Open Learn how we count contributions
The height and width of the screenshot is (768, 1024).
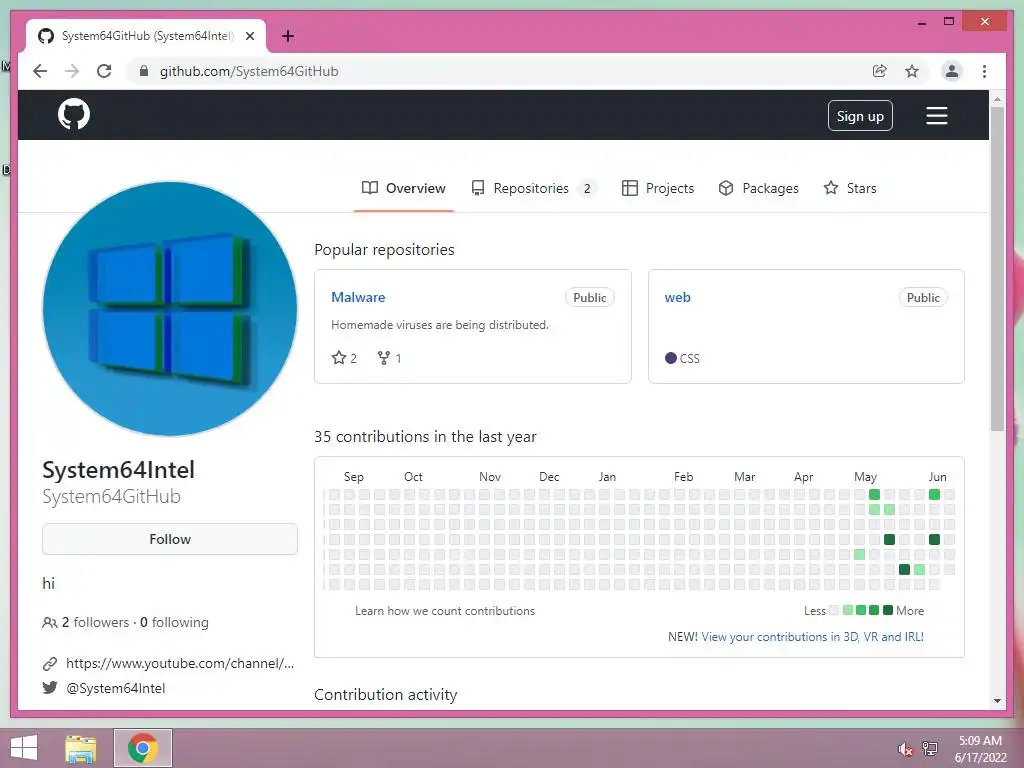pyautogui.click(x=445, y=611)
